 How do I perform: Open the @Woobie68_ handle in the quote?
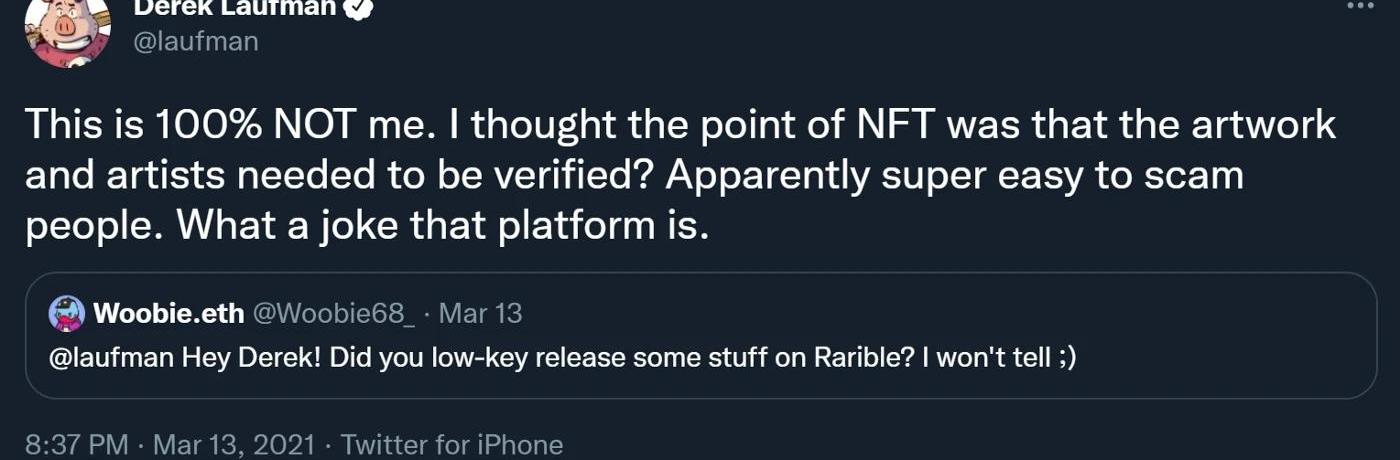click(333, 314)
